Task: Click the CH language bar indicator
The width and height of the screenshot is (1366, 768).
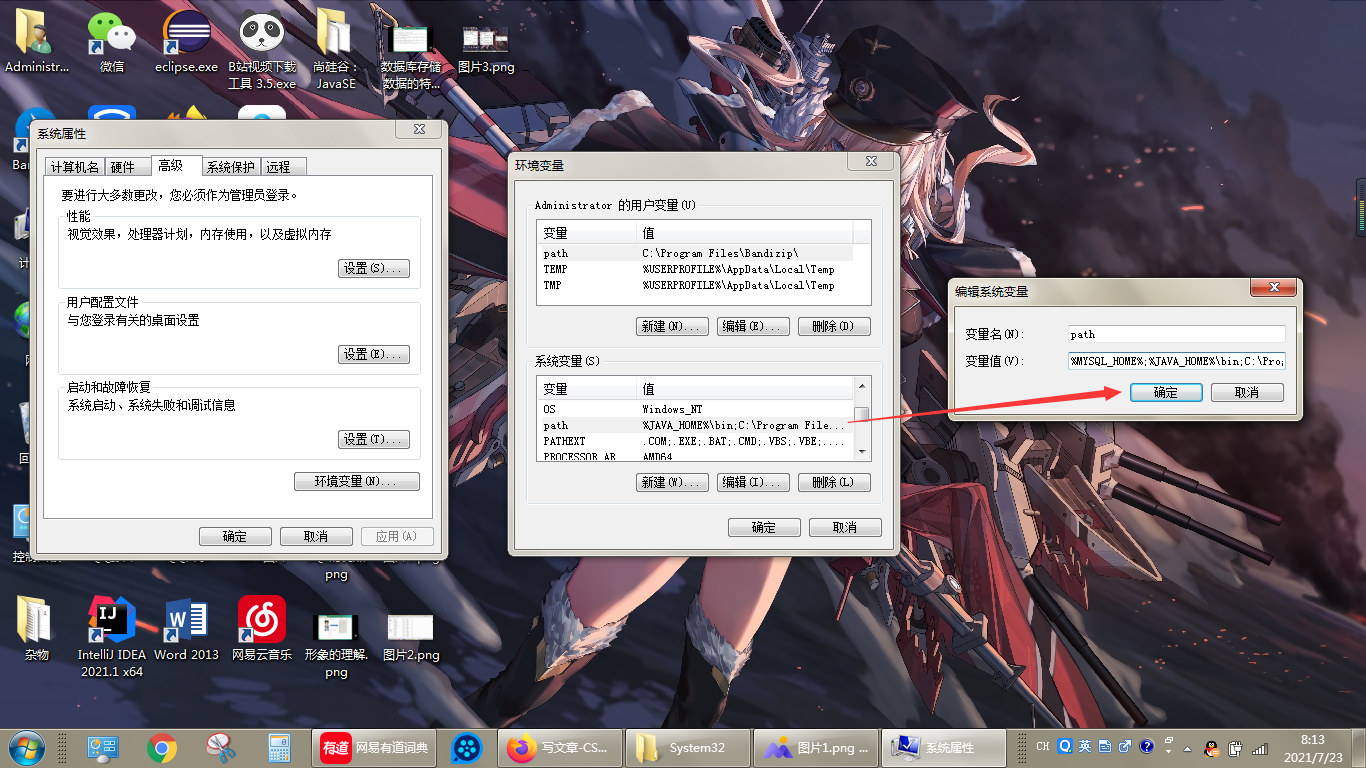Action: [x=1043, y=746]
